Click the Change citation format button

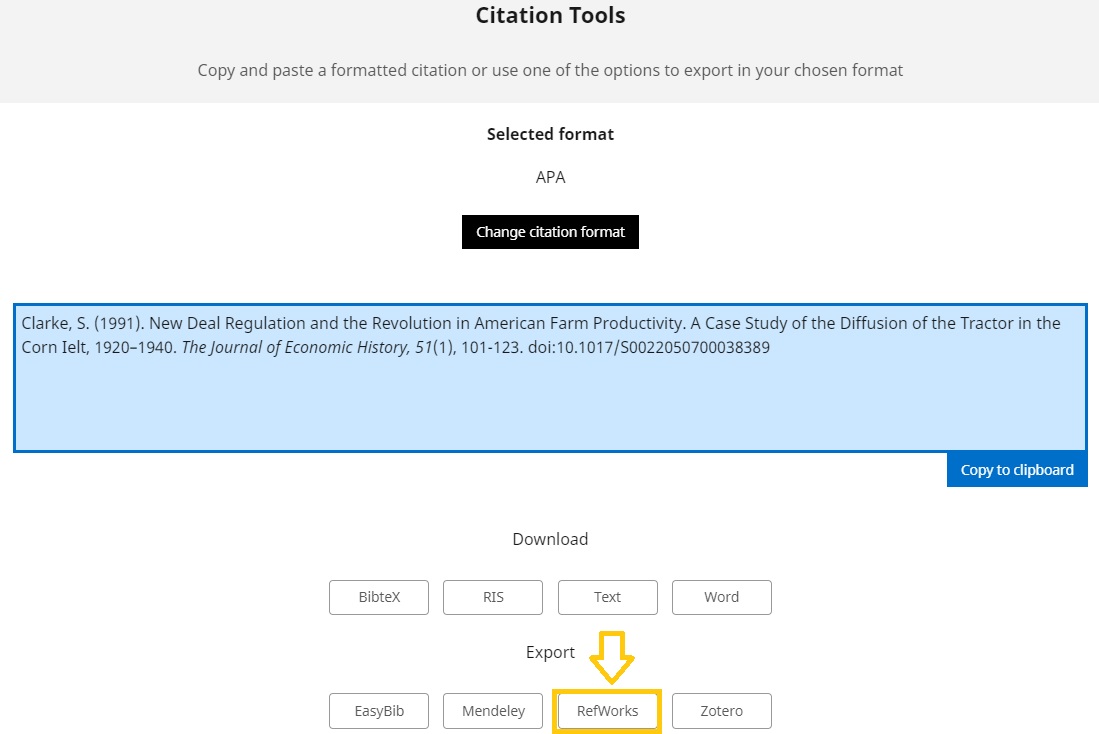click(x=550, y=231)
